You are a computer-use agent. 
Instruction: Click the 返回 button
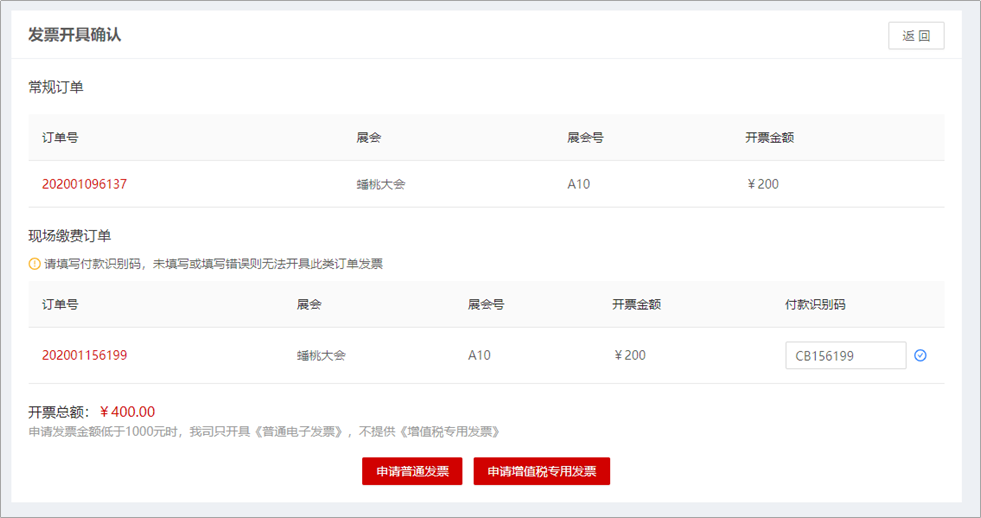[x=916, y=36]
